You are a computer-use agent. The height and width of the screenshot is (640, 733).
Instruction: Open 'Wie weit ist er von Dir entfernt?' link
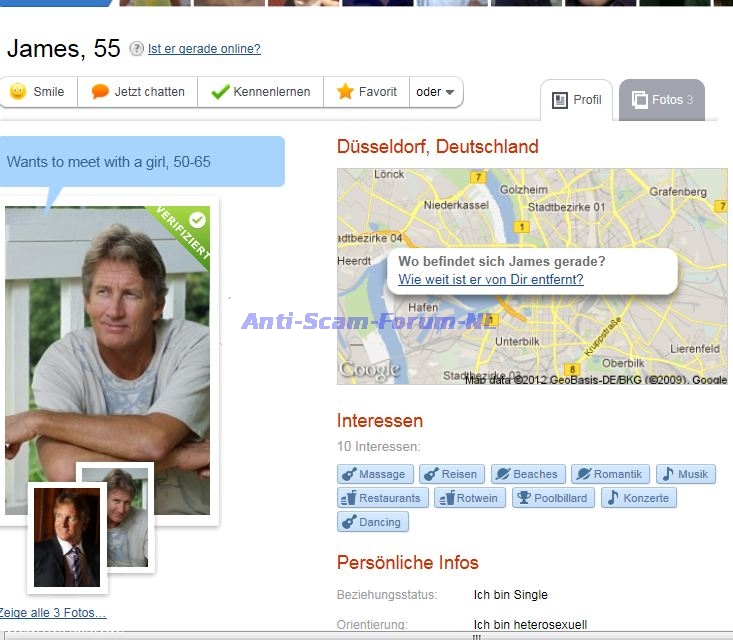(x=491, y=280)
